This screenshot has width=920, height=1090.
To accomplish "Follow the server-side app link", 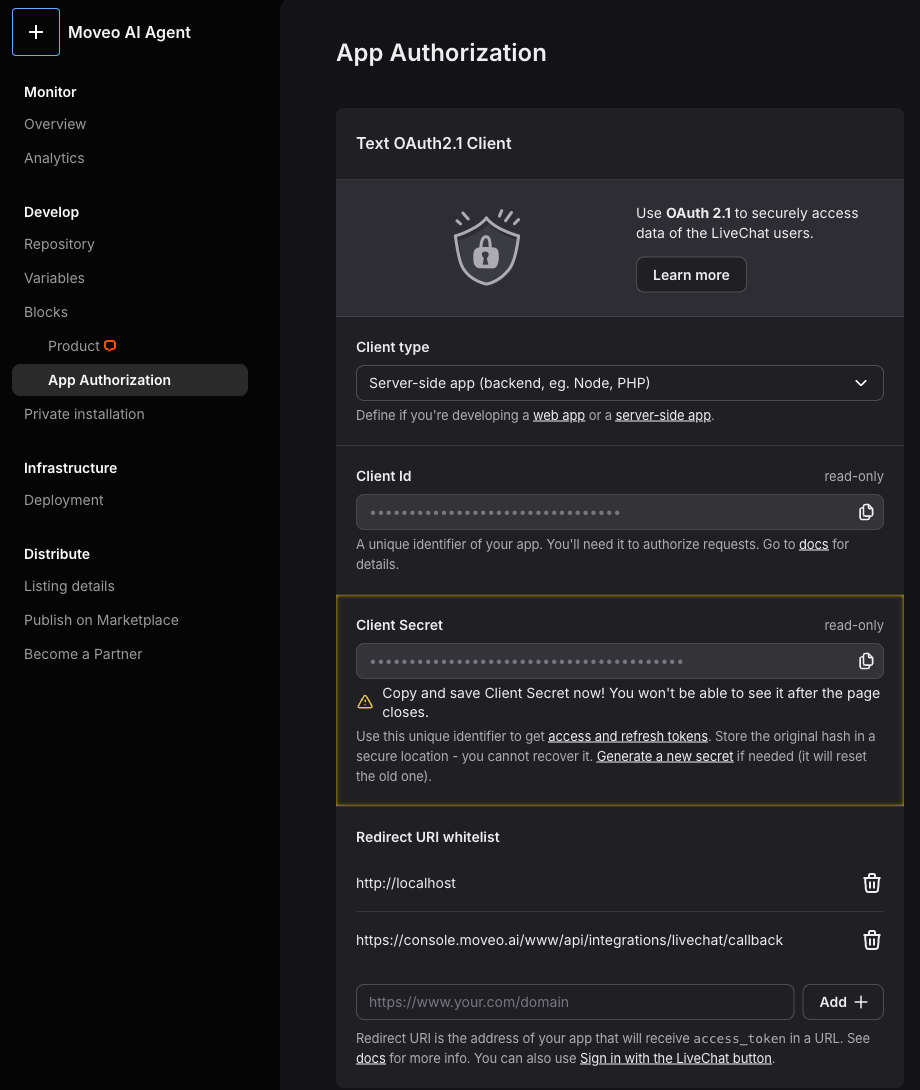I will pos(663,416).
